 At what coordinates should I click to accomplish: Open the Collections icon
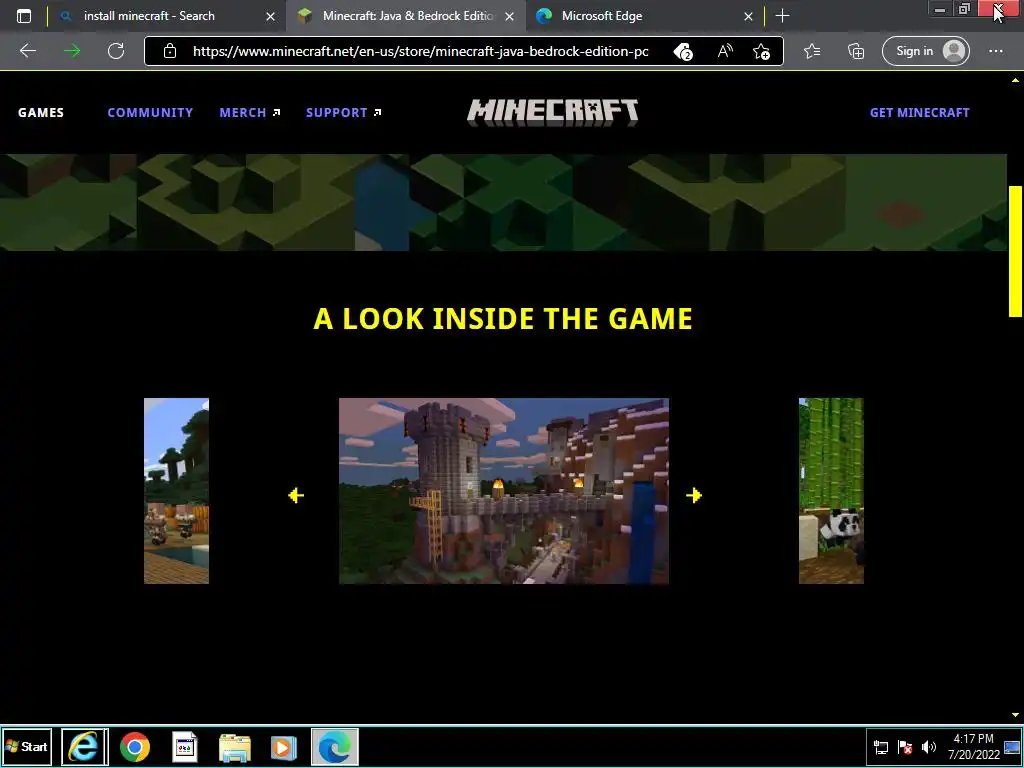coord(856,51)
